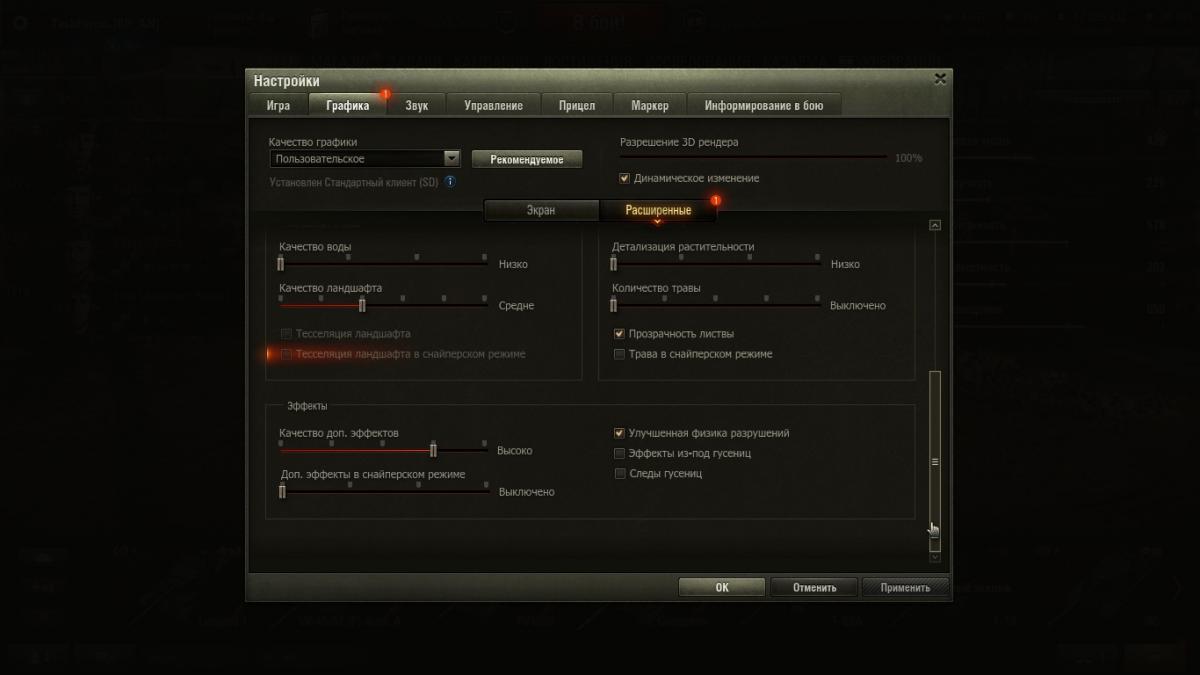This screenshot has width=1200, height=675.
Task: Adjust the Разрешение 3D рендера slider
Action: (x=753, y=158)
